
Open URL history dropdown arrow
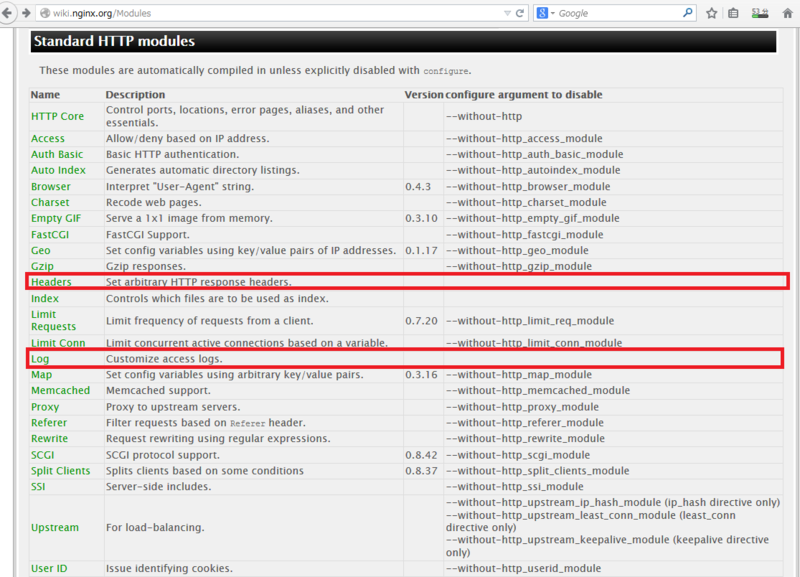click(507, 13)
